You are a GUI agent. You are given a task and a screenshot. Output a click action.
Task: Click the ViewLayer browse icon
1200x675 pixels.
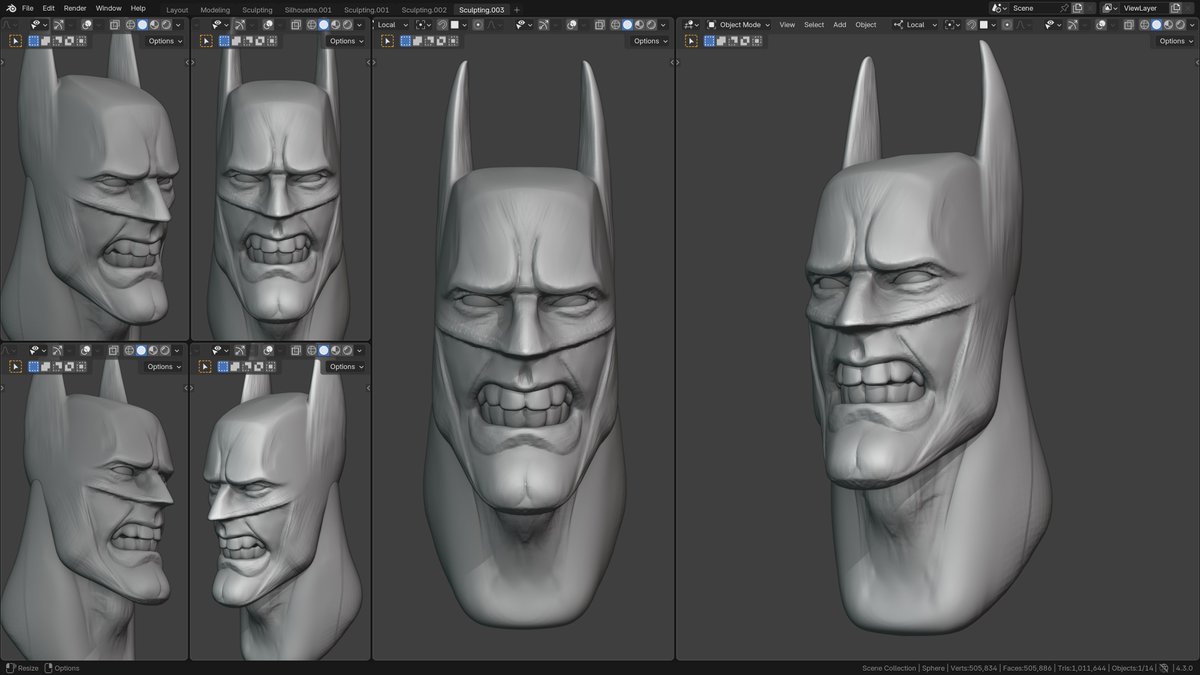pos(1110,8)
